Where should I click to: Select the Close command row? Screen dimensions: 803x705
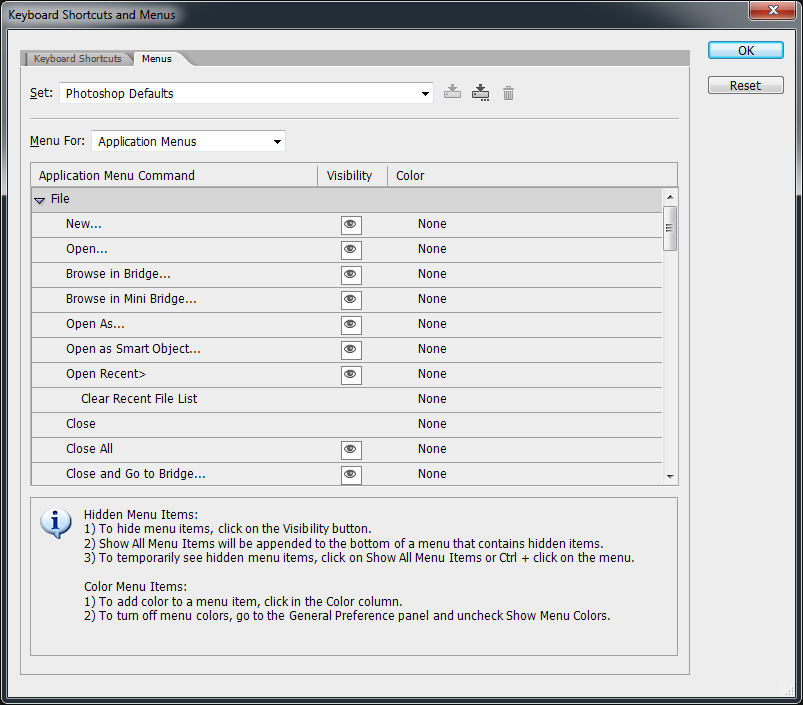347,425
